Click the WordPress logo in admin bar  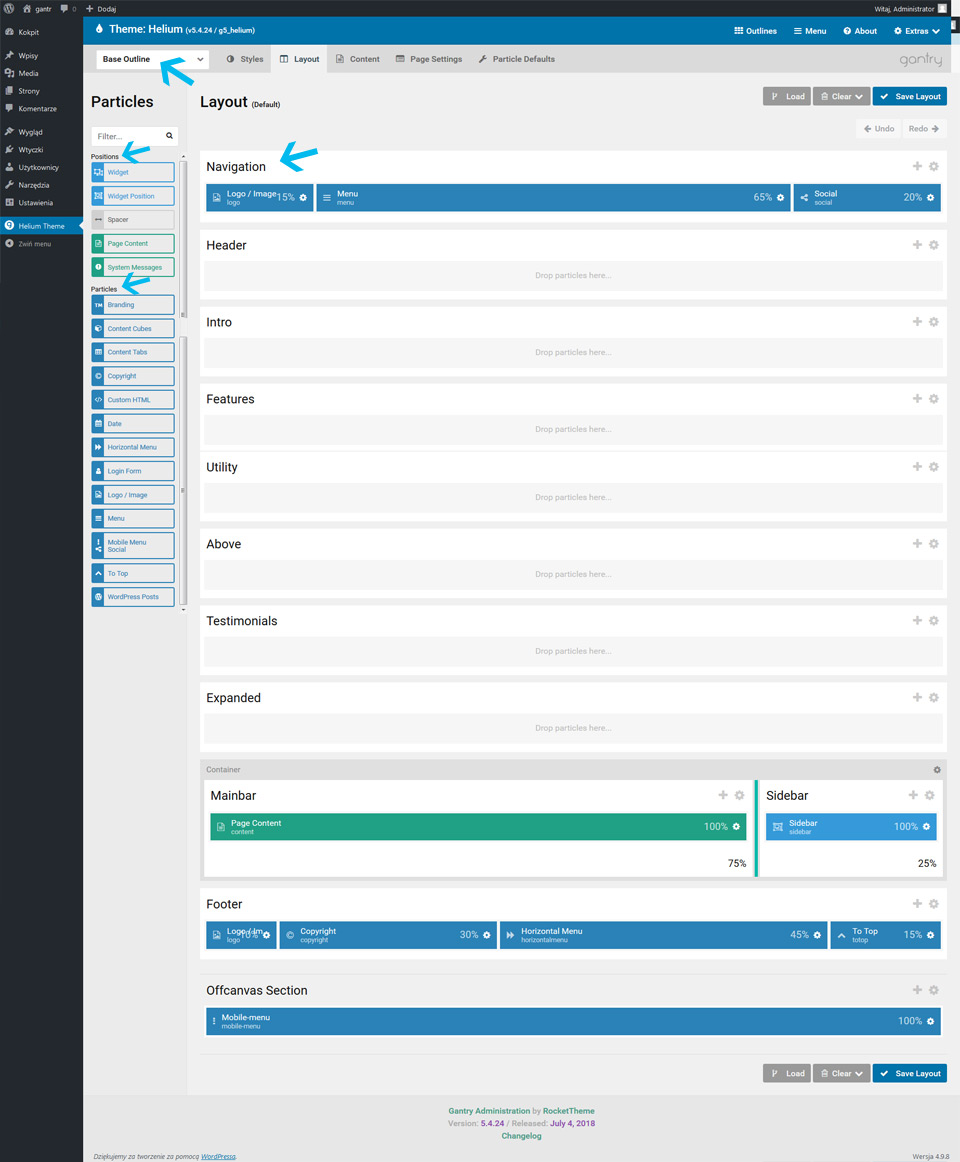(x=9, y=8)
